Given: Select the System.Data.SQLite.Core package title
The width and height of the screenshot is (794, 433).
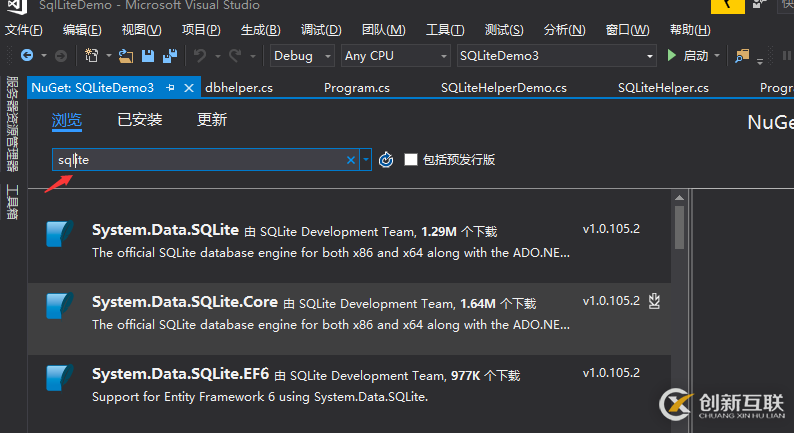Looking at the screenshot, I should (185, 302).
